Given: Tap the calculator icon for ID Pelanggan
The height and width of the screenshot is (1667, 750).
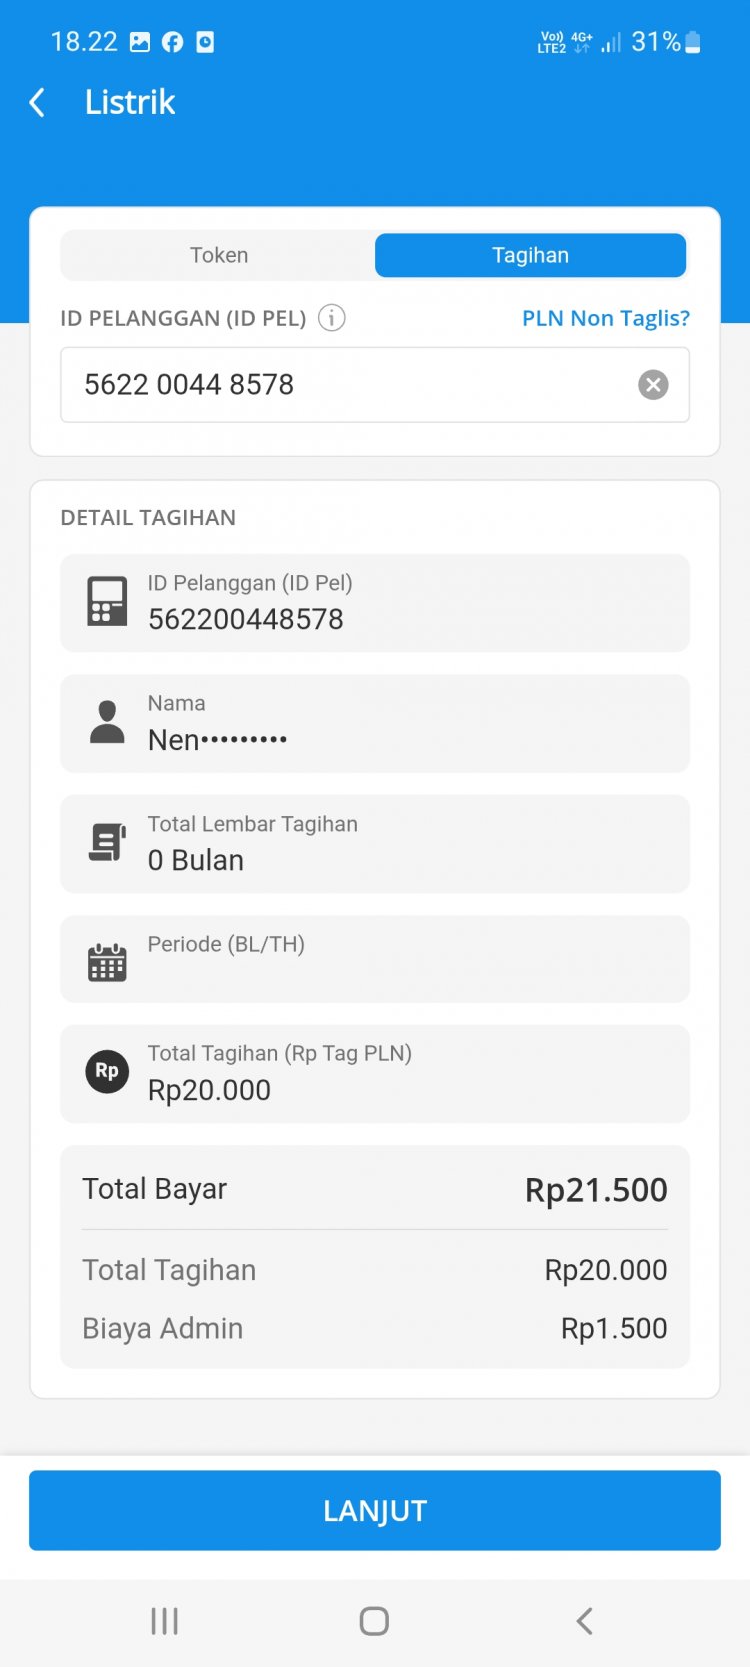Looking at the screenshot, I should (107, 601).
